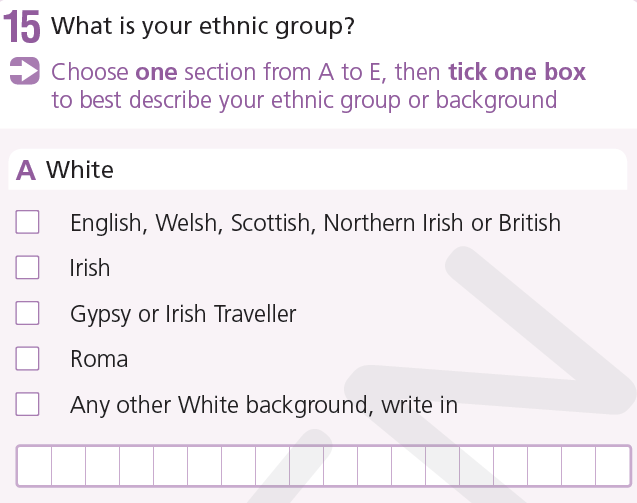Click the first write-in character box

pyautogui.click(x=35, y=466)
